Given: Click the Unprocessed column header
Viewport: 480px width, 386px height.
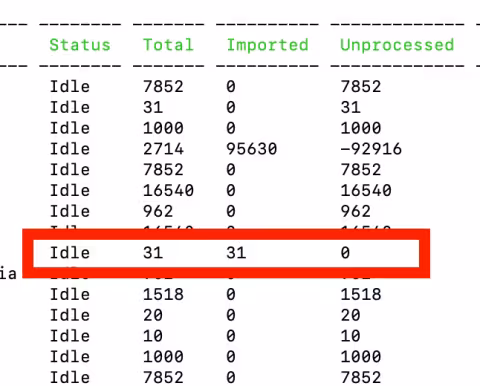Looking at the screenshot, I should tap(397, 45).
